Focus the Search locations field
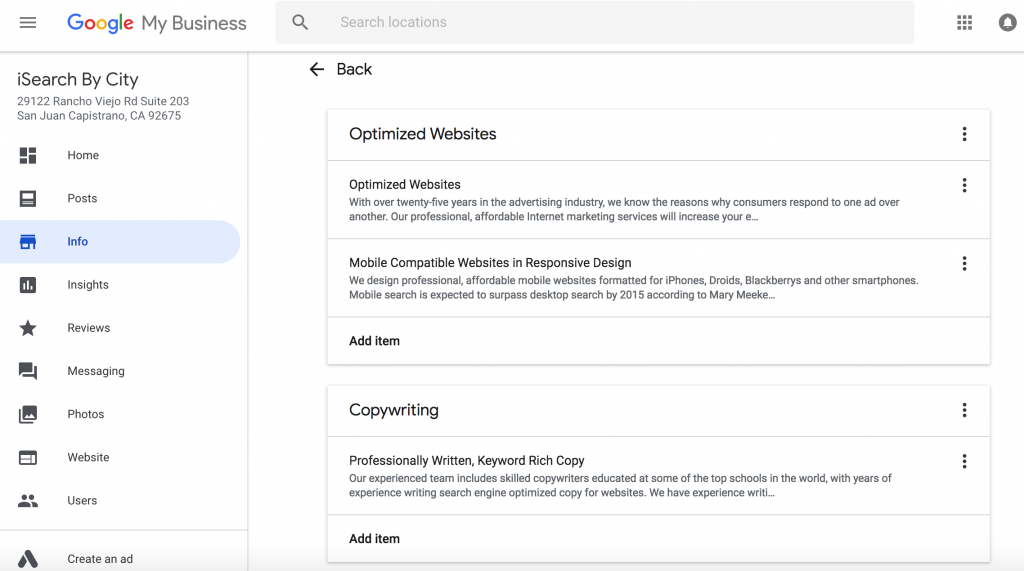Screen dimensions: 1024x571 coord(594,22)
